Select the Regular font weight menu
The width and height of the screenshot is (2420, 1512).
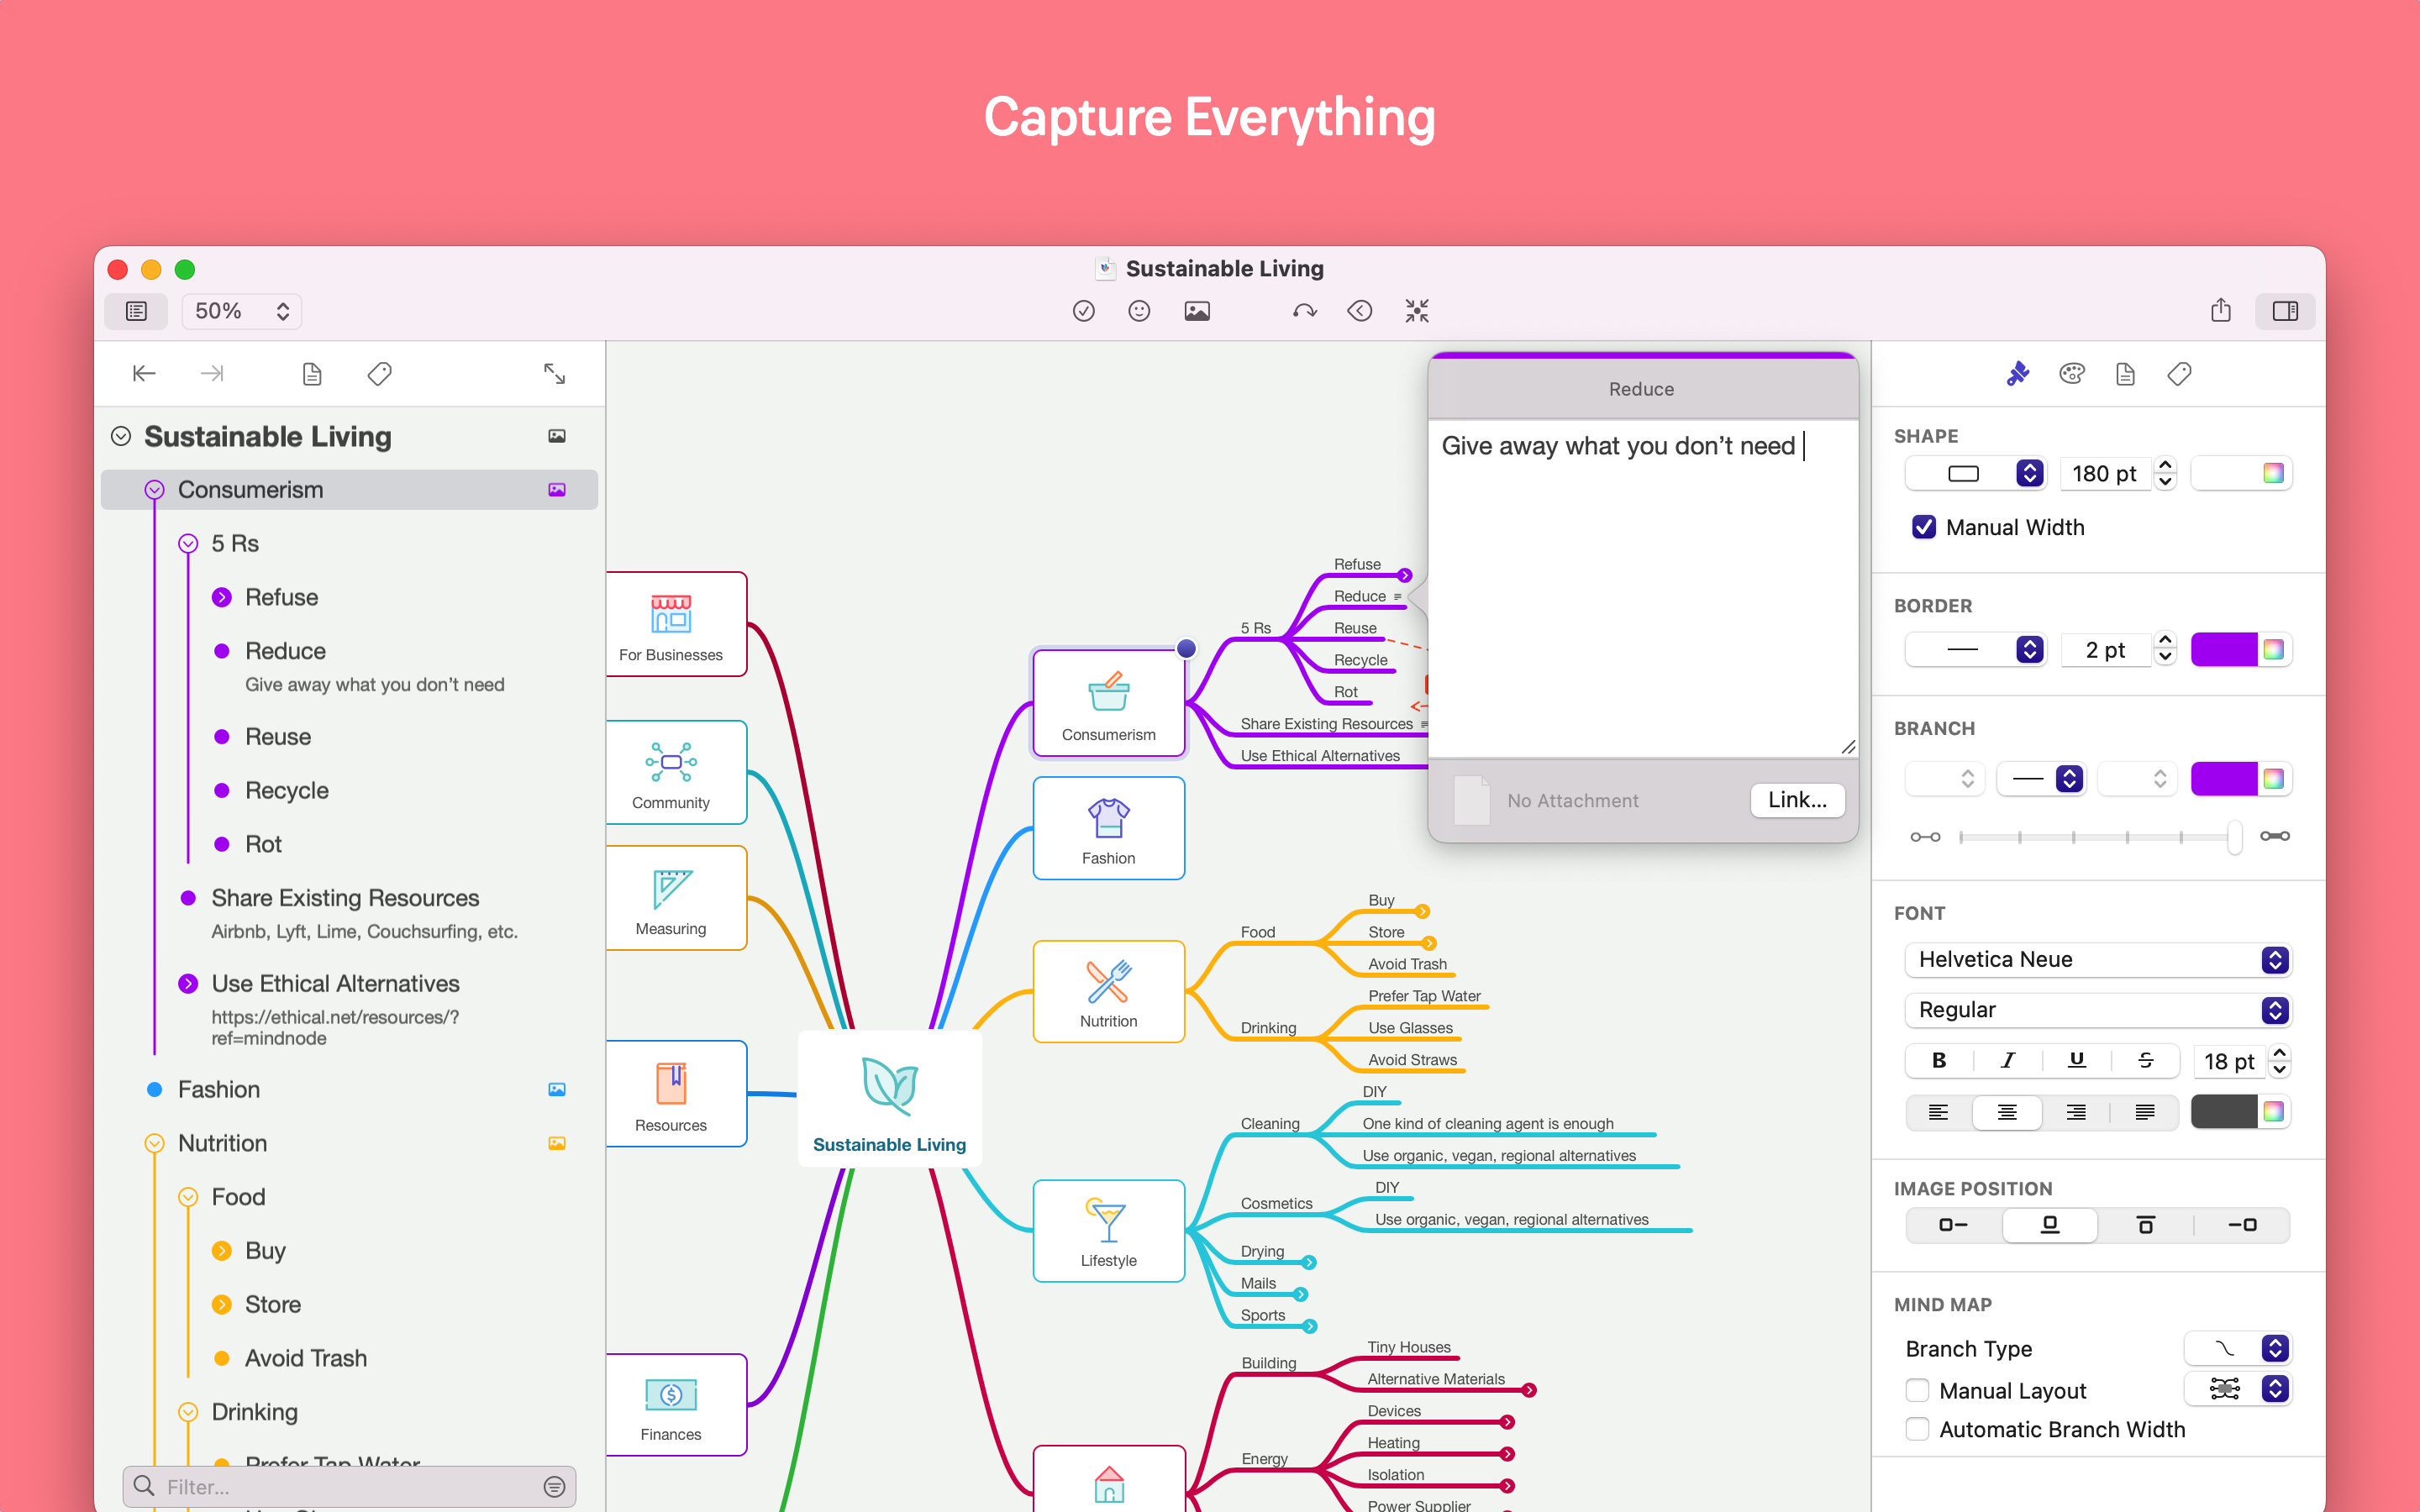[2098, 1010]
